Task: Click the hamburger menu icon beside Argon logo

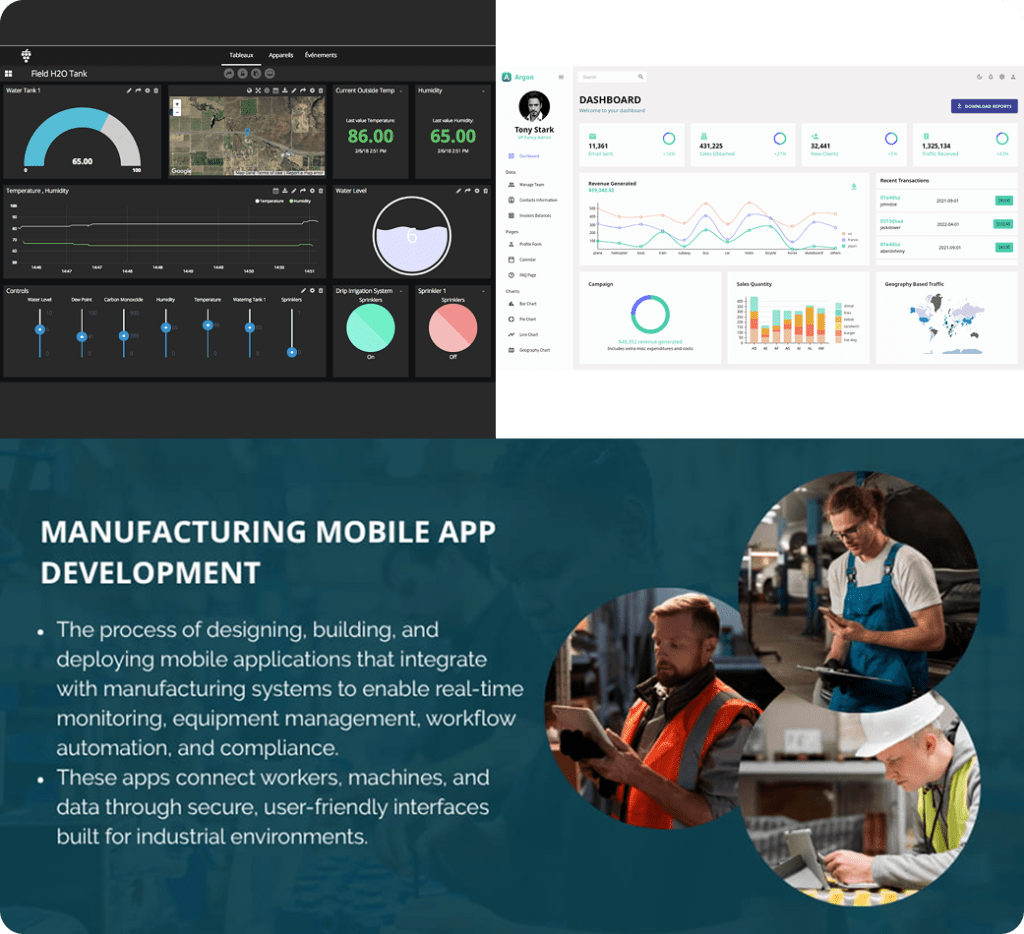Action: (x=561, y=77)
